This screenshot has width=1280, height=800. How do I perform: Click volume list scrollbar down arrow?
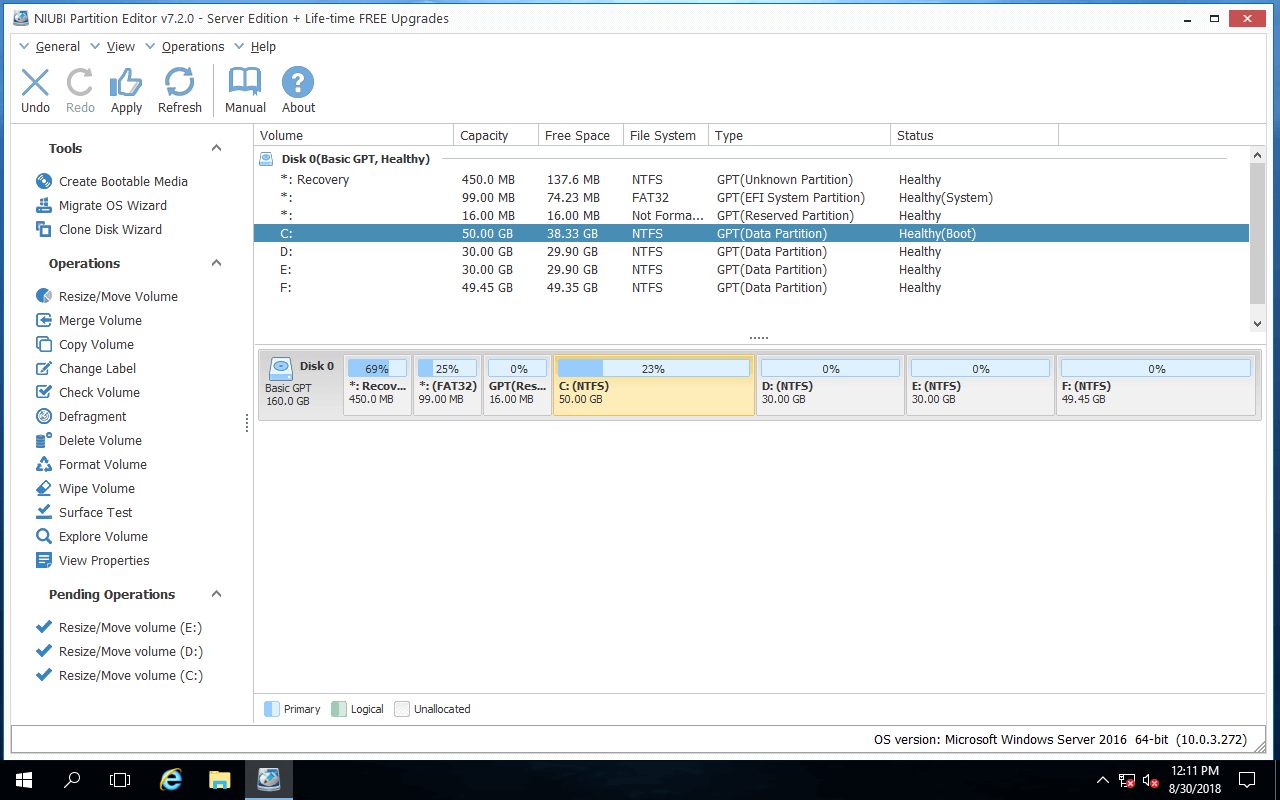coord(1258,323)
